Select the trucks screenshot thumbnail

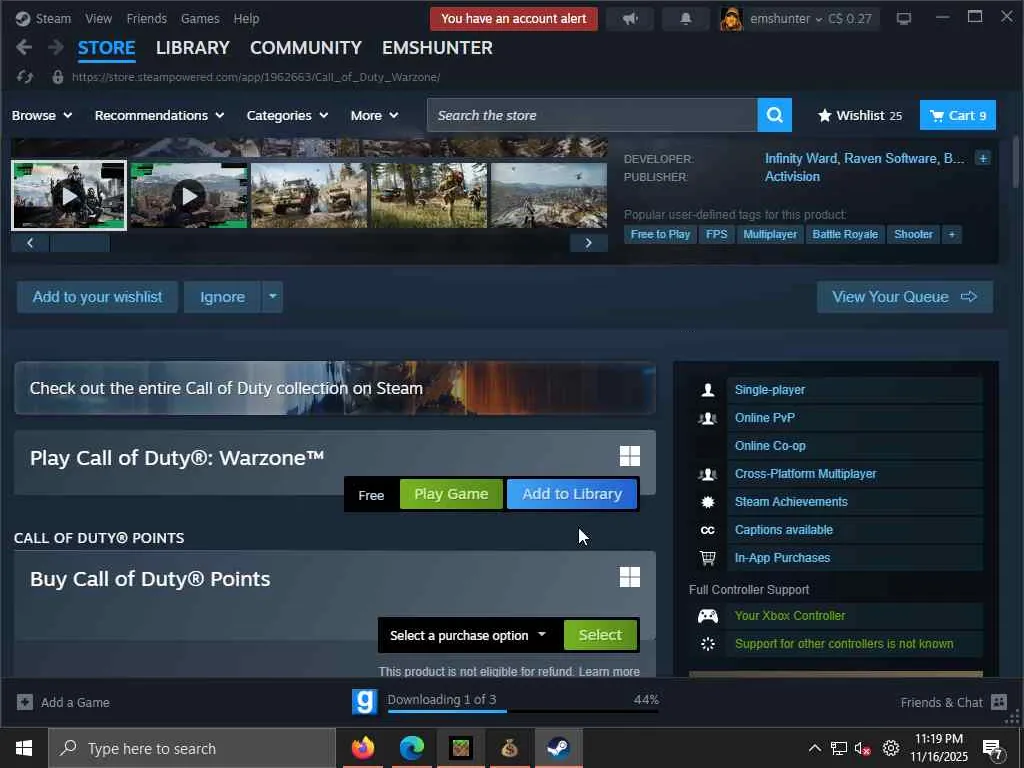click(x=309, y=195)
